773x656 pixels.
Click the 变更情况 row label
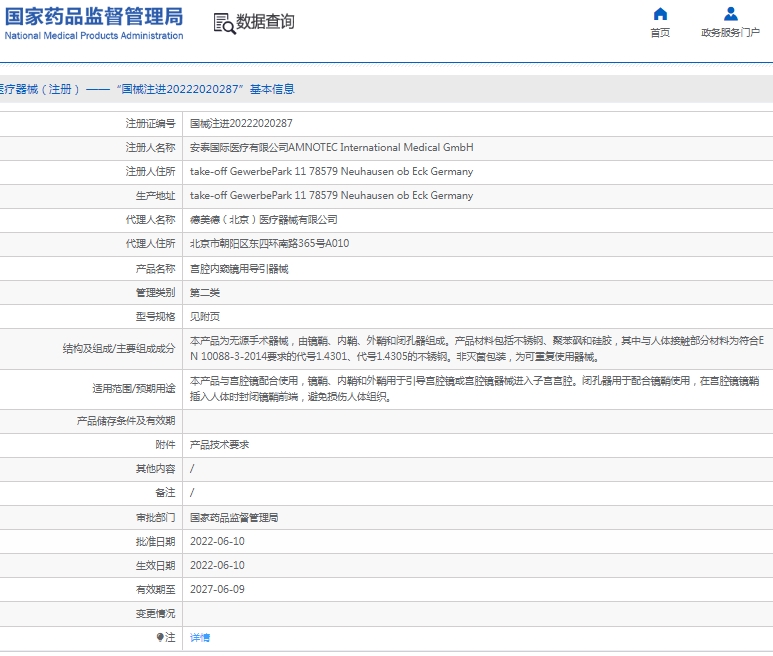coord(155,614)
